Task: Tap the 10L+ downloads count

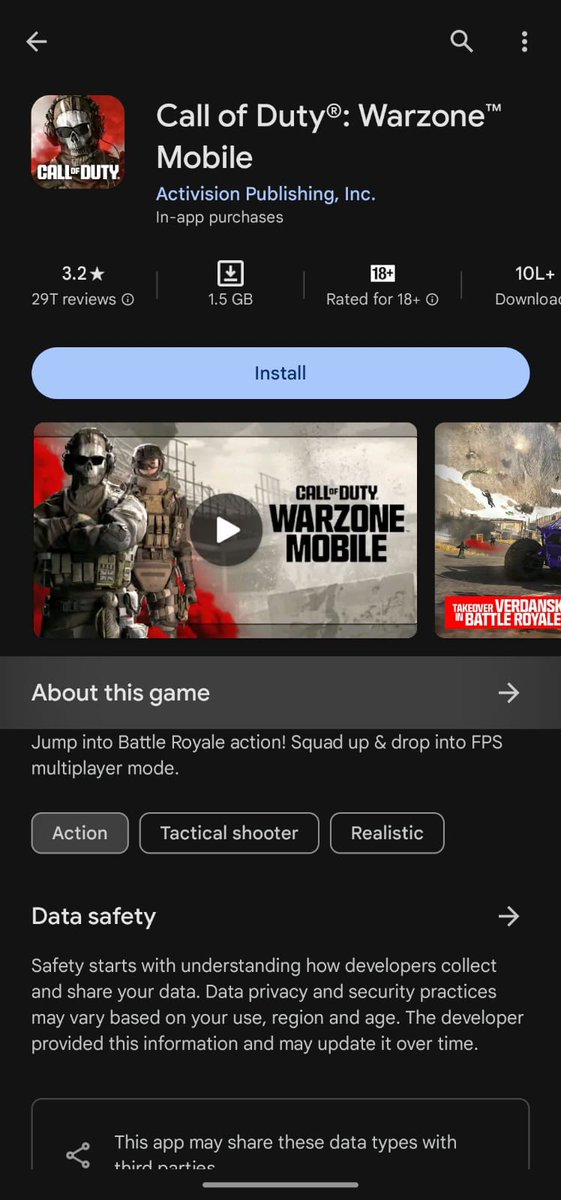Action: 535,273
